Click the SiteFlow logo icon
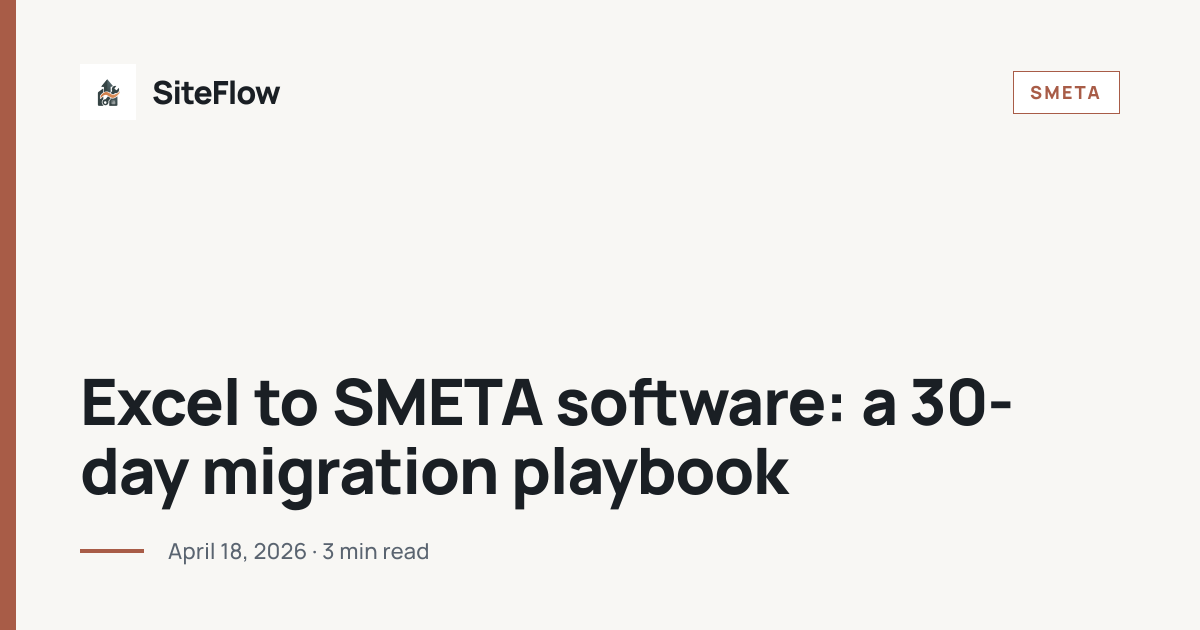Viewport: 1200px width, 630px height. [x=108, y=92]
